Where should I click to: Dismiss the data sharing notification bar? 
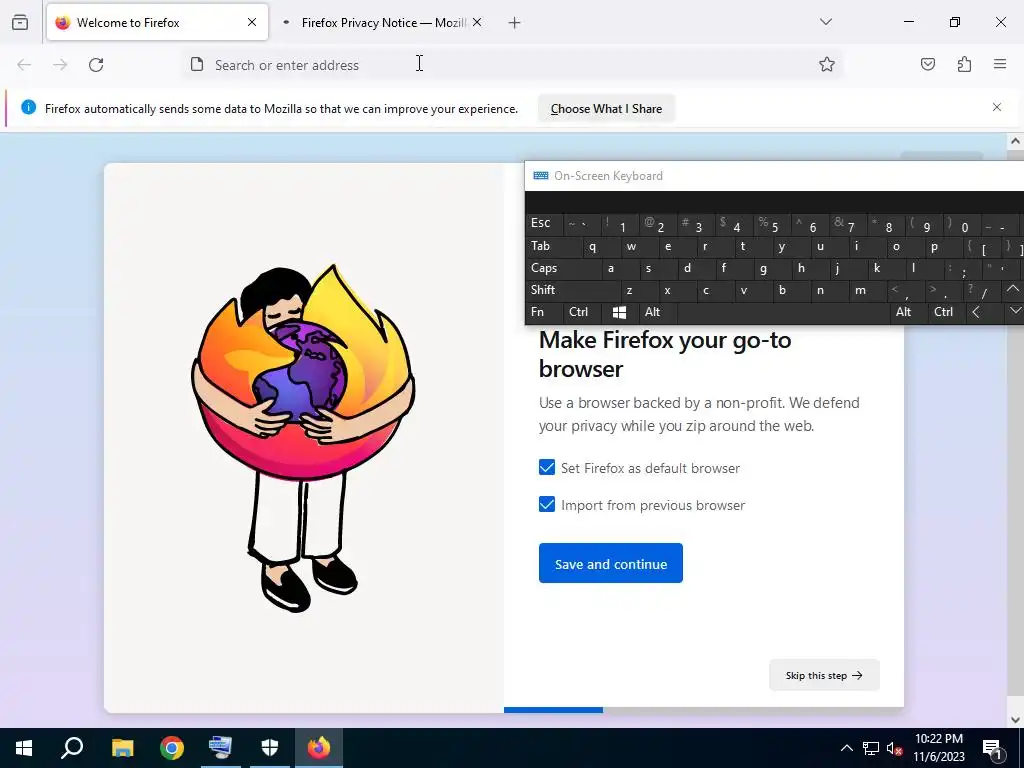[x=997, y=107]
